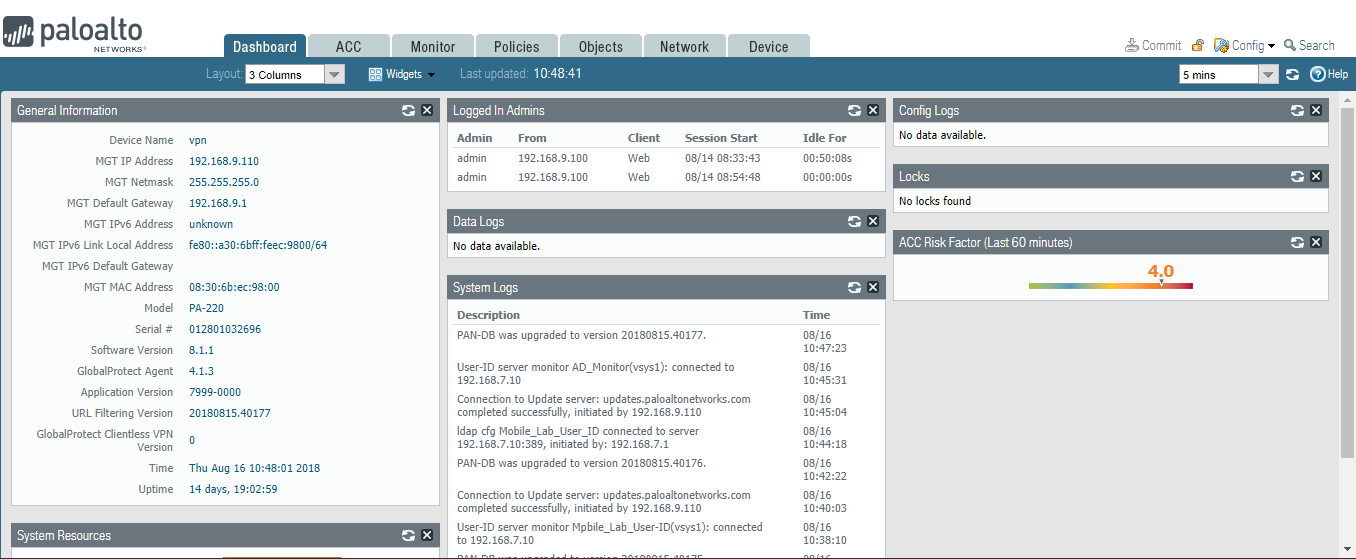Refresh the Data Logs widget
The width and height of the screenshot is (1356, 559).
coord(855,222)
